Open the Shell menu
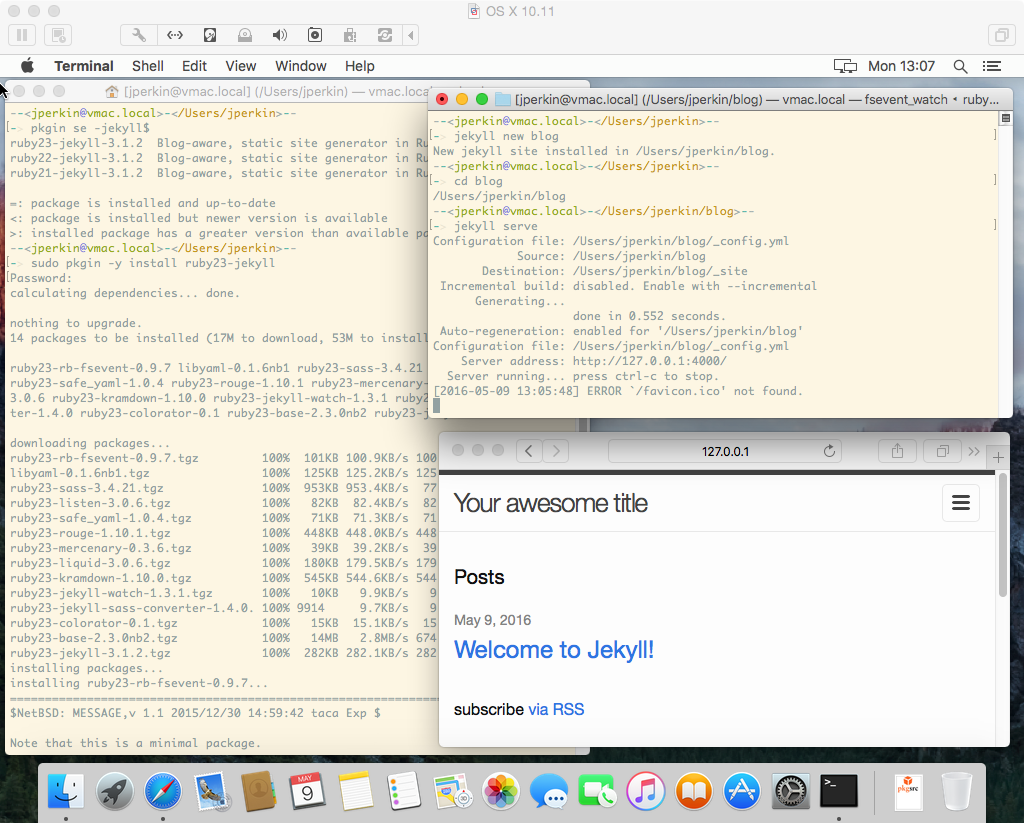Screen dimensions: 1024x823 148,66
